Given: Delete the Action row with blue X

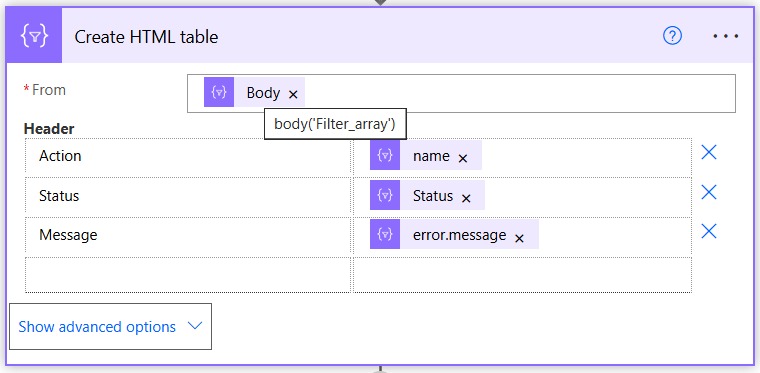Looking at the screenshot, I should [x=709, y=153].
